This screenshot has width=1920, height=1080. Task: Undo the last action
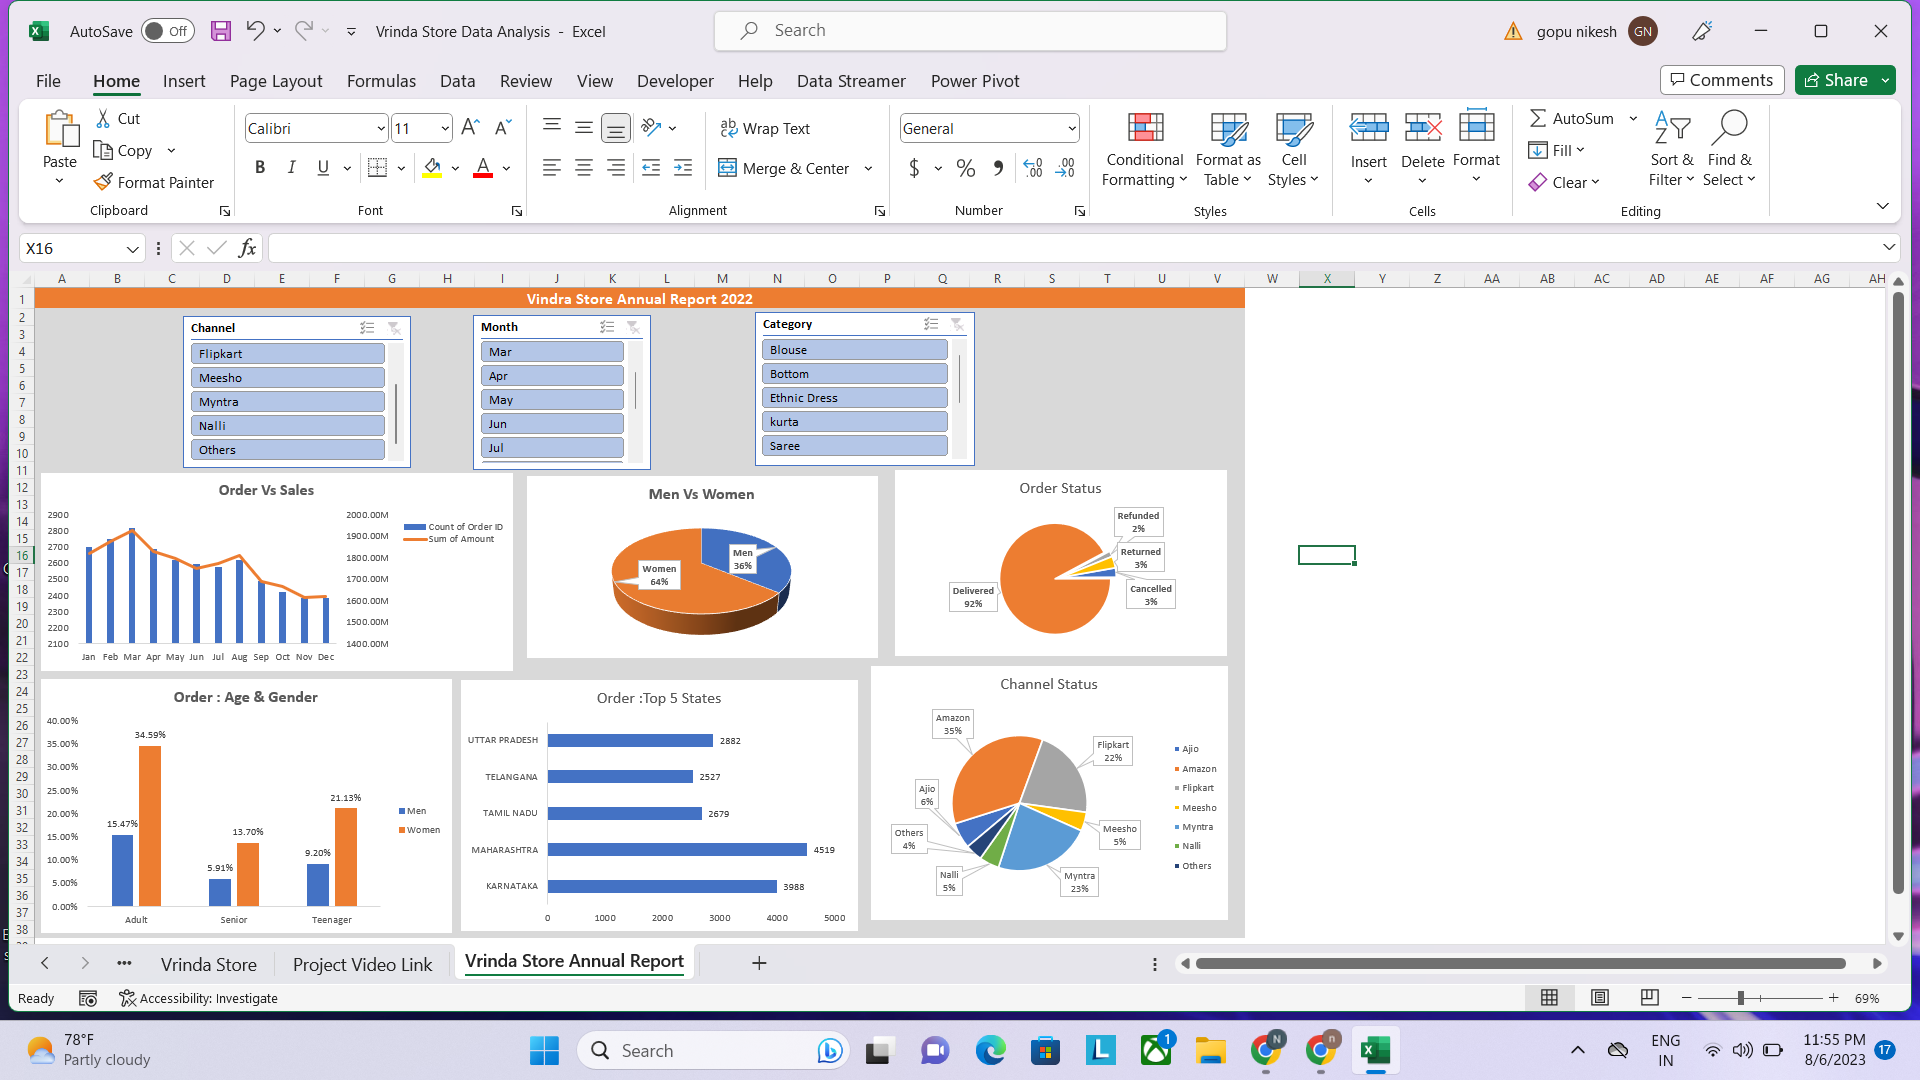tap(256, 31)
